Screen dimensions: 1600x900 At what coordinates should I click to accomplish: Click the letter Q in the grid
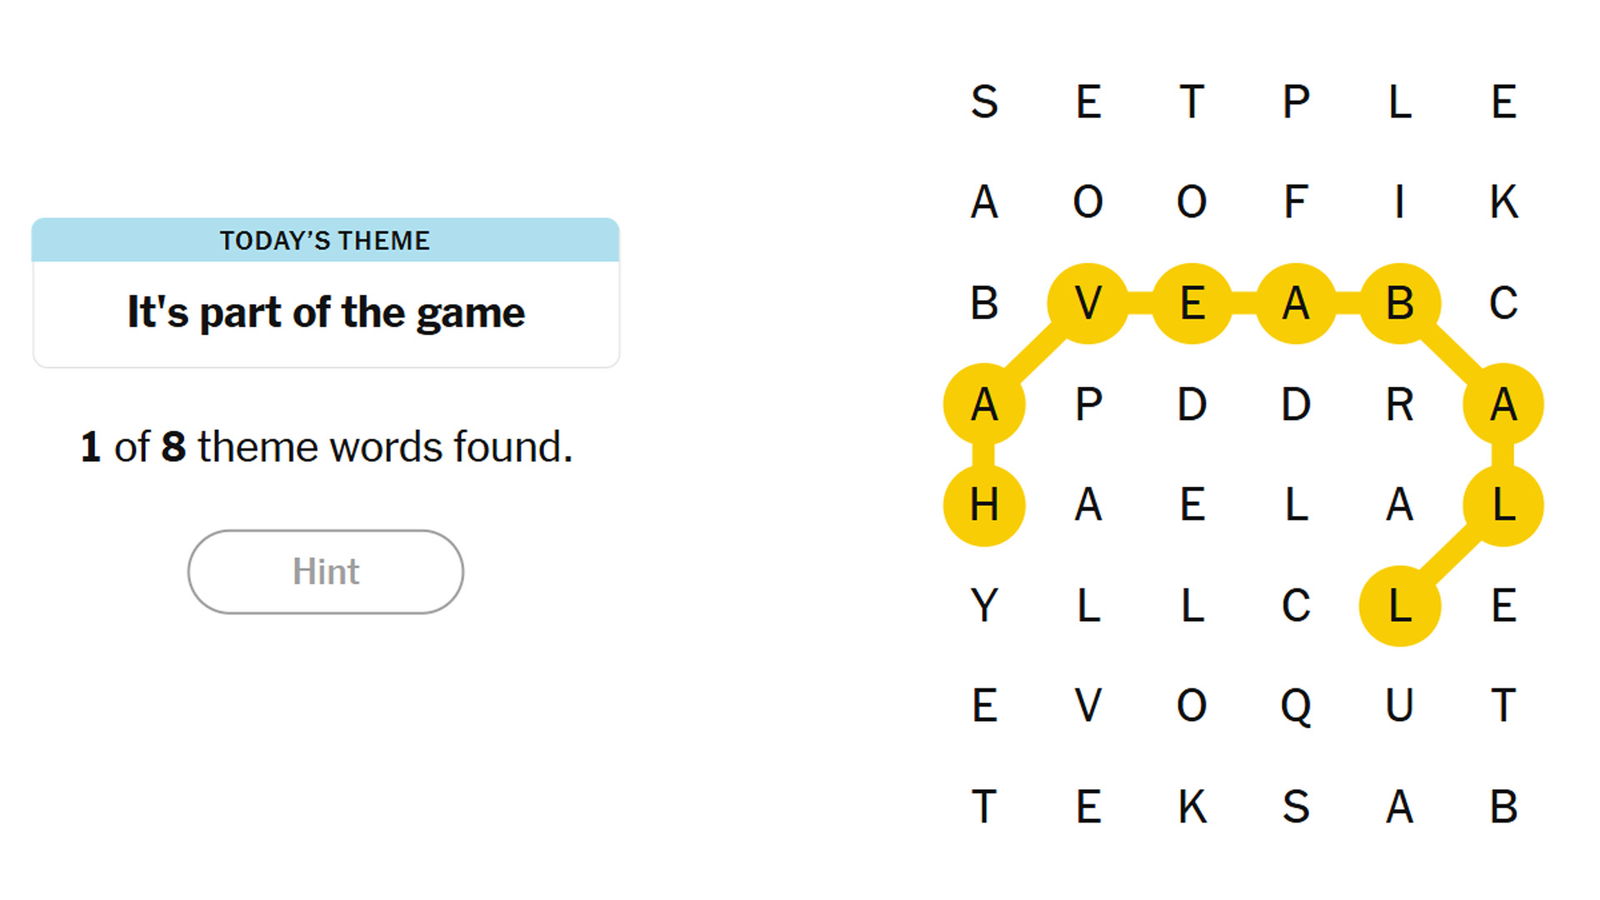tap(1296, 706)
